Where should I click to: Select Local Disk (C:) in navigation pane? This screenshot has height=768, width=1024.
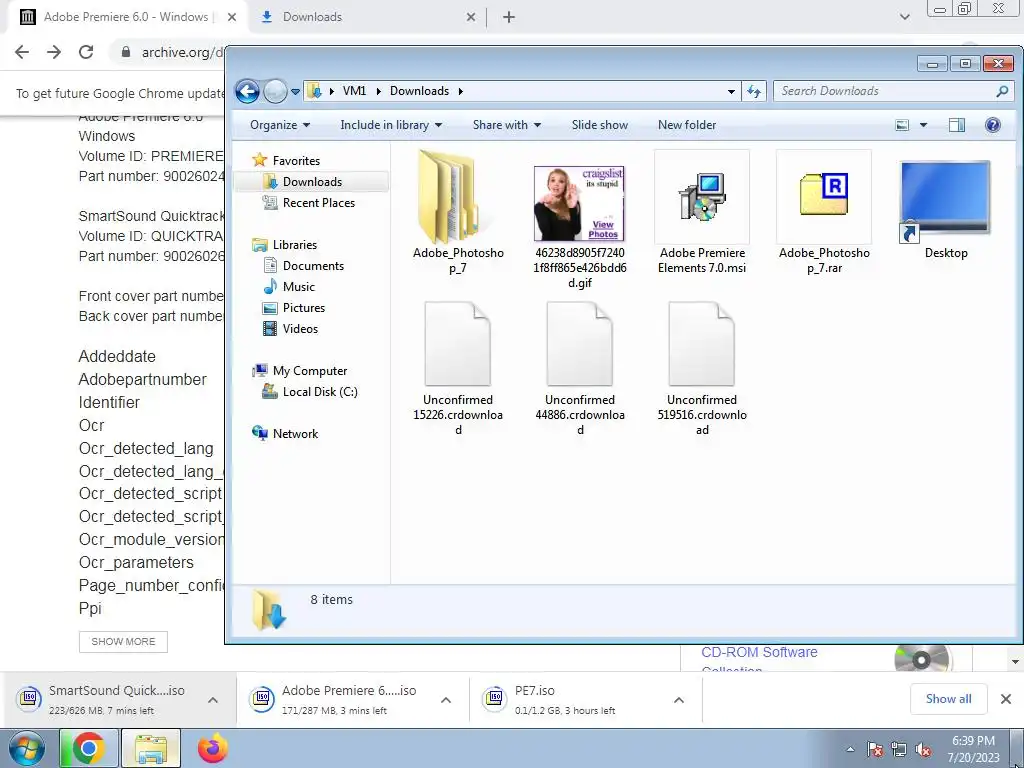click(320, 392)
